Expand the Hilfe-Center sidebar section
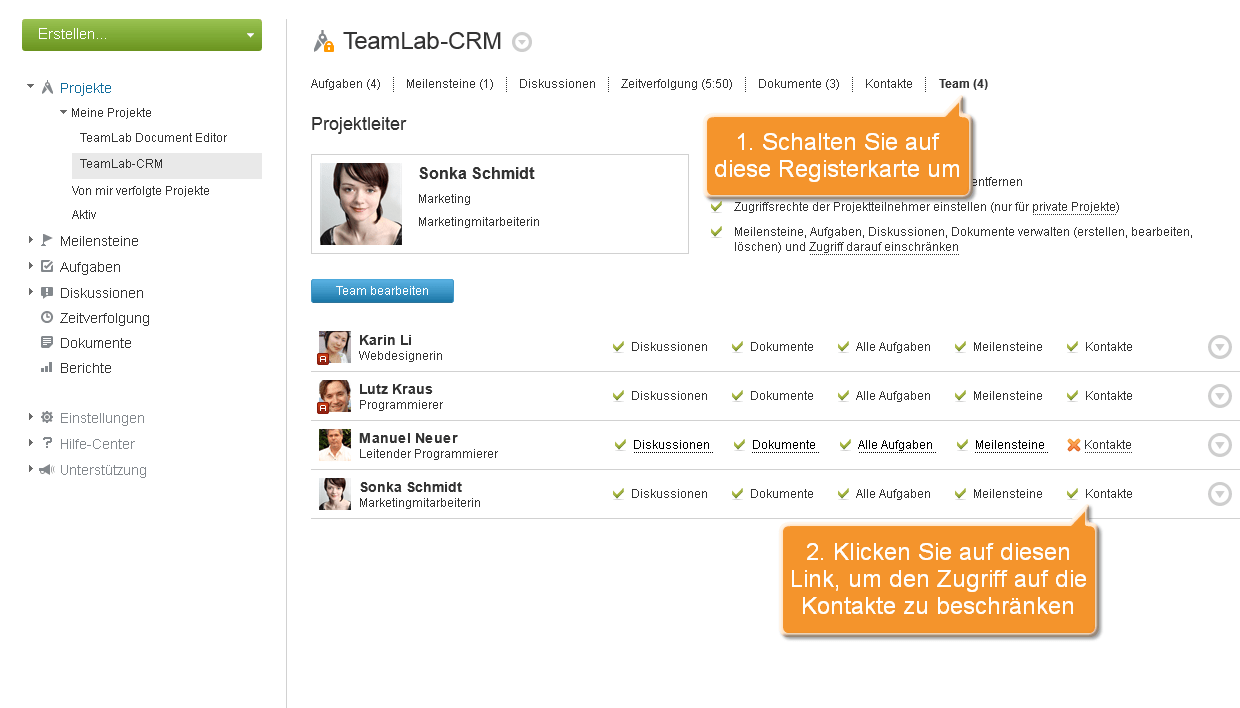 coord(31,443)
